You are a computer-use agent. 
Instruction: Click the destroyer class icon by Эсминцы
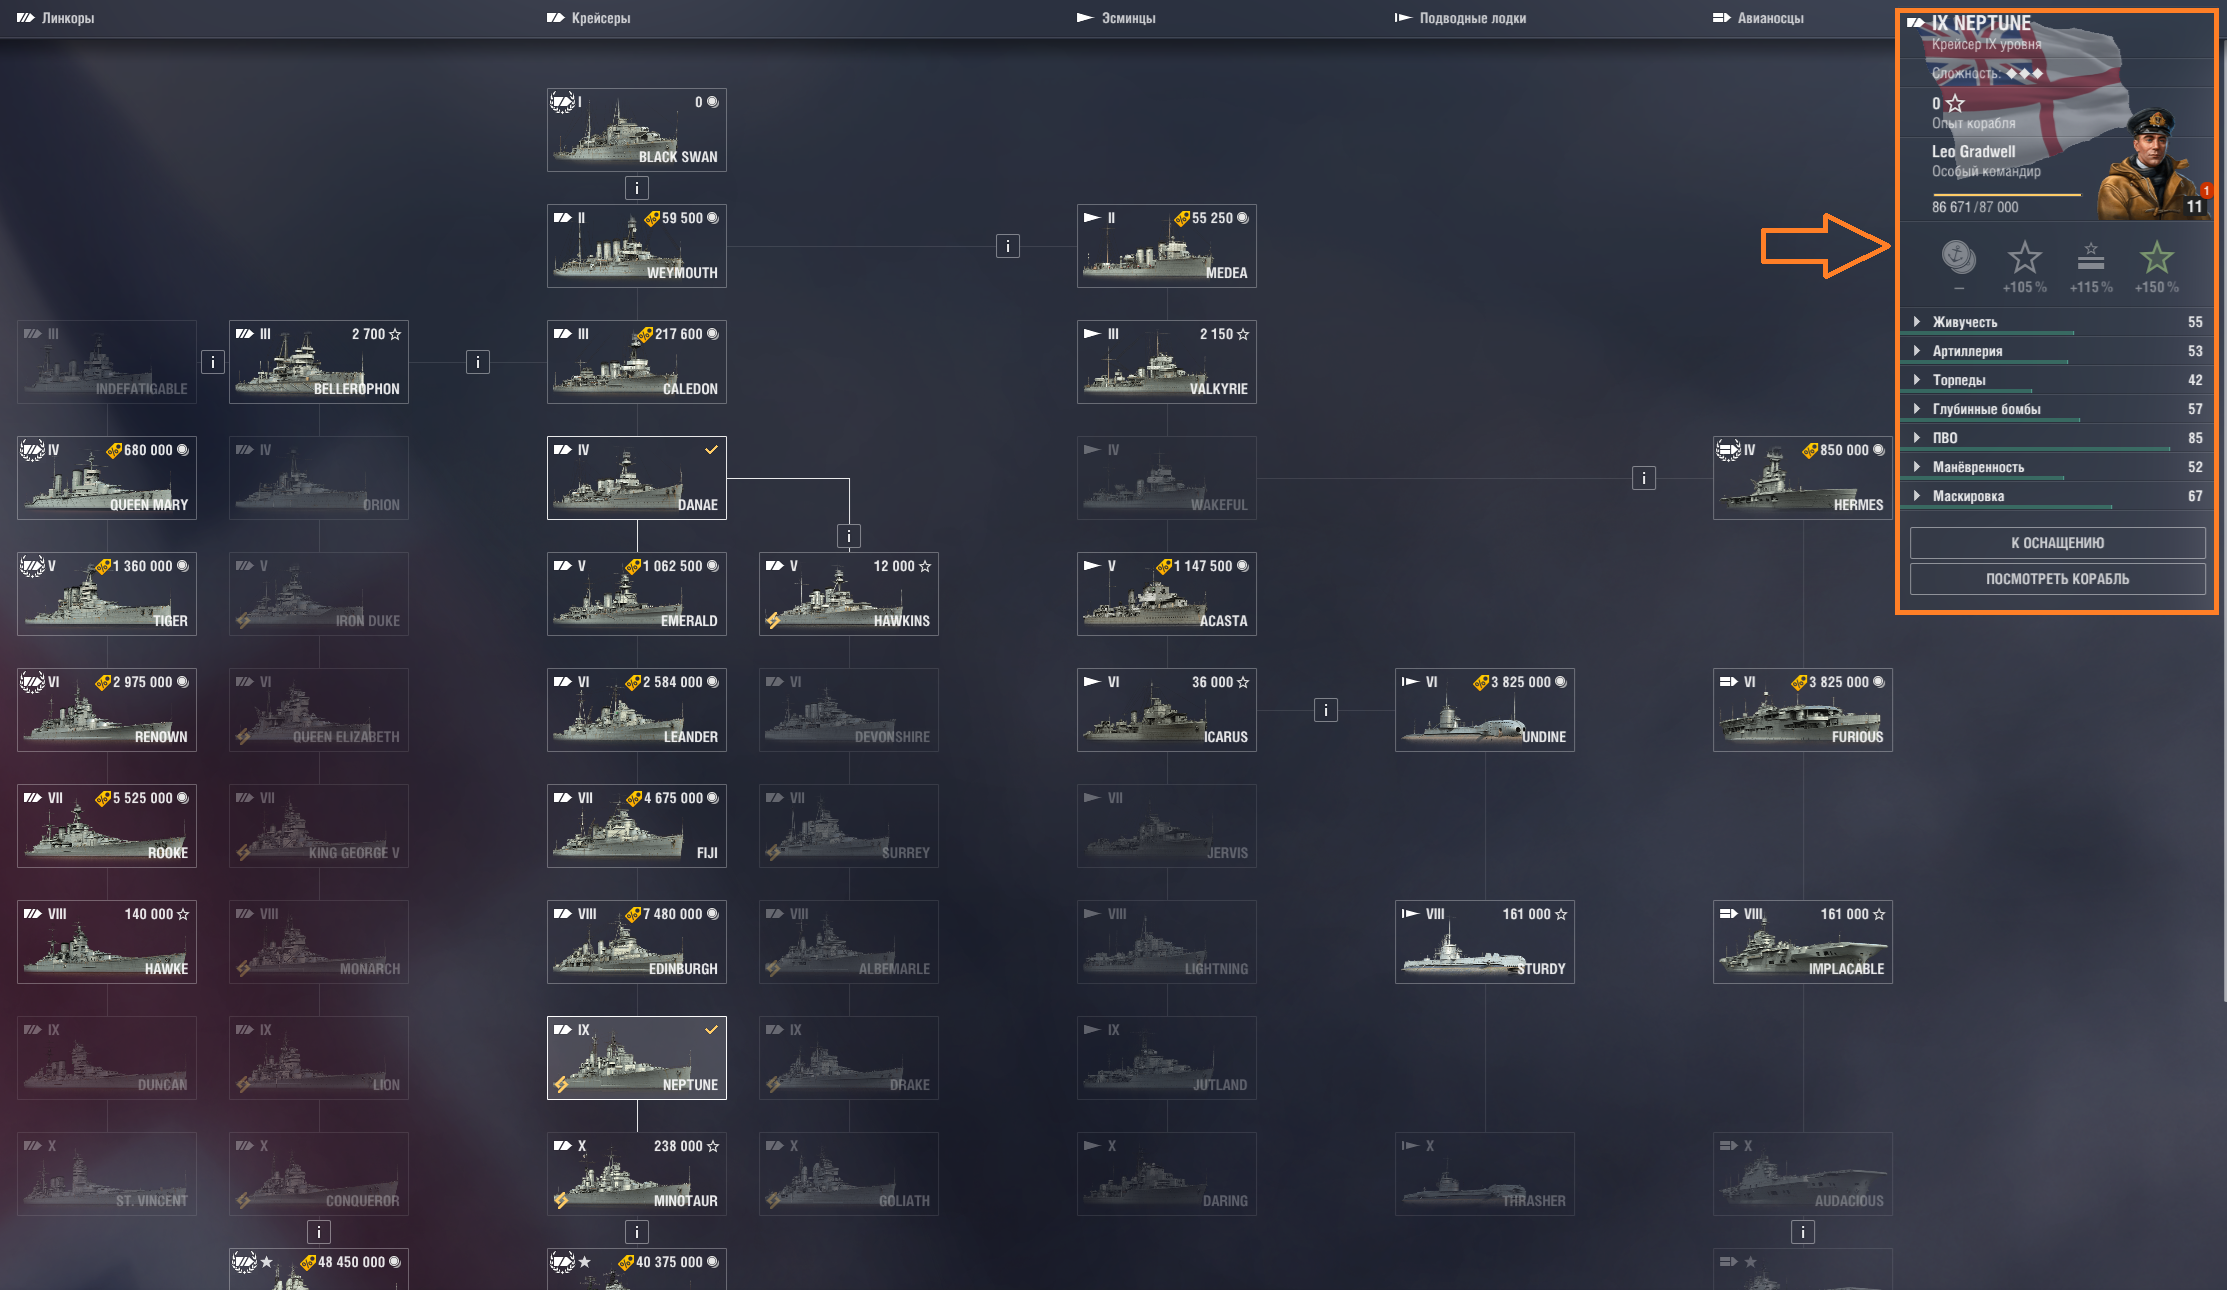1085,18
